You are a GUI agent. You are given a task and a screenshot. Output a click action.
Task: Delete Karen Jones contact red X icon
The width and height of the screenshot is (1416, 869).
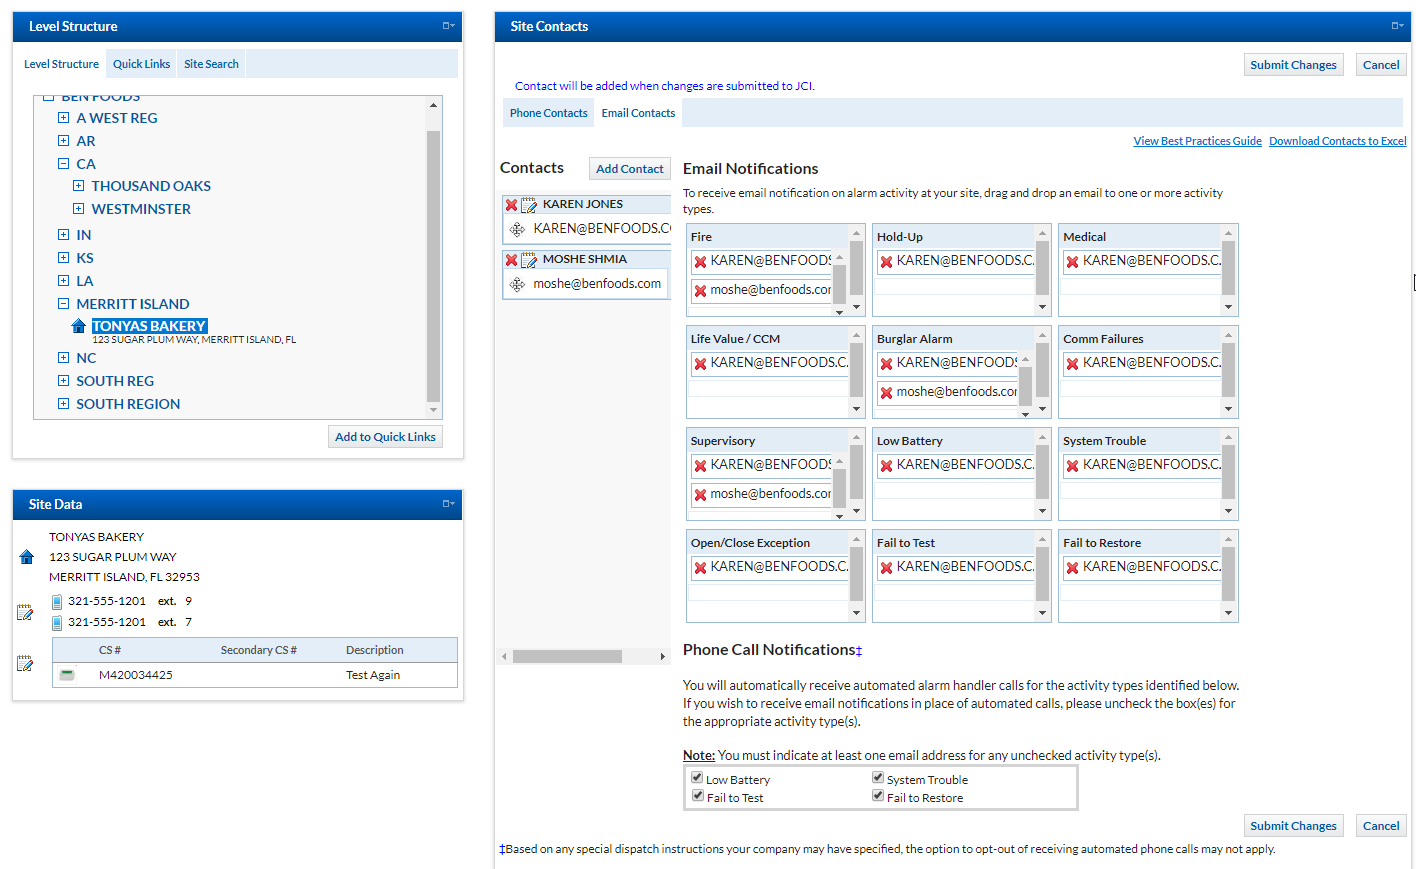(x=511, y=205)
